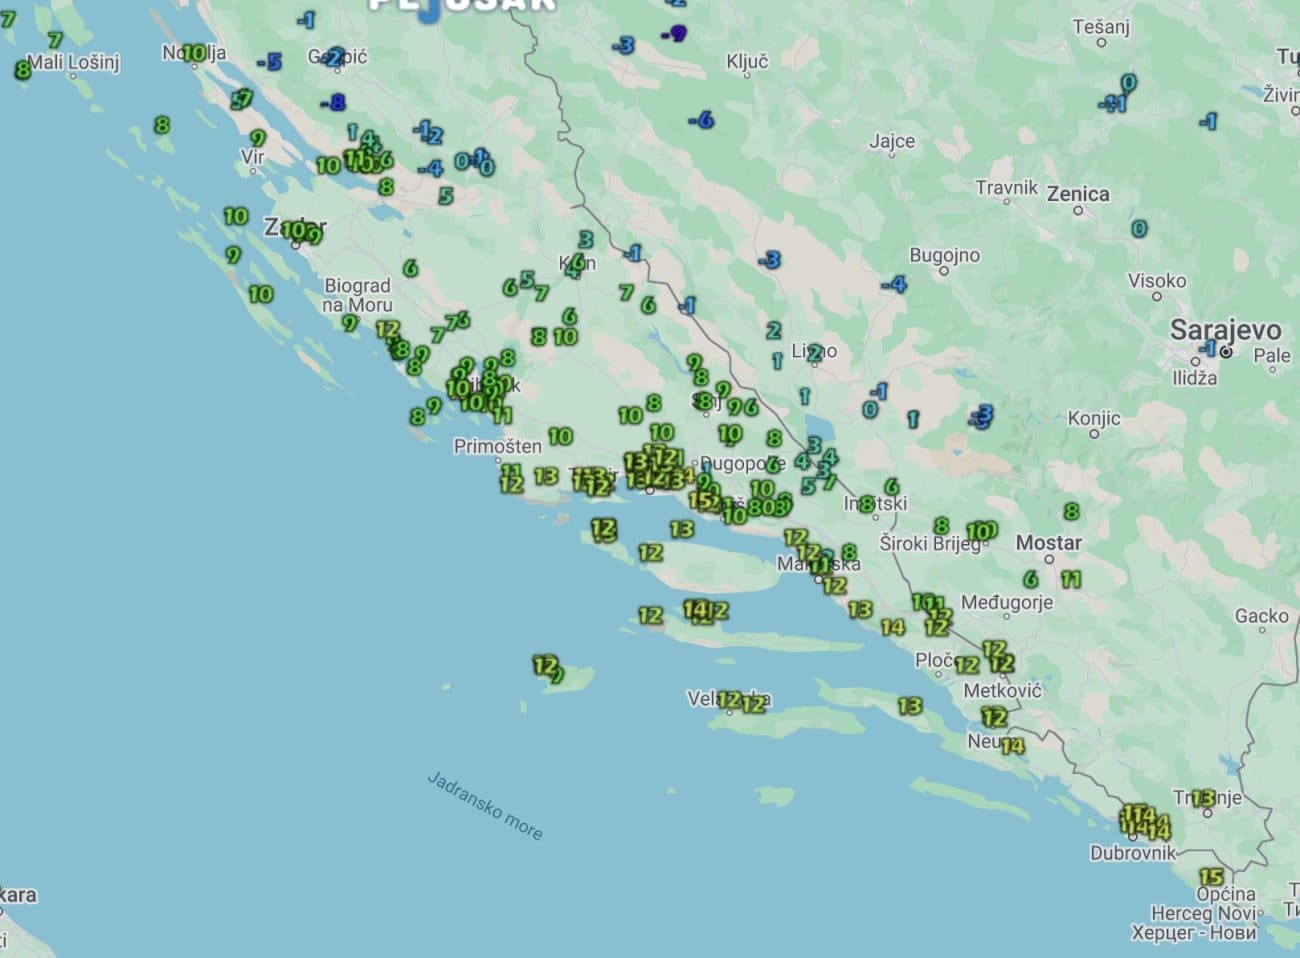Click the dark blue -8 marker

point(333,102)
